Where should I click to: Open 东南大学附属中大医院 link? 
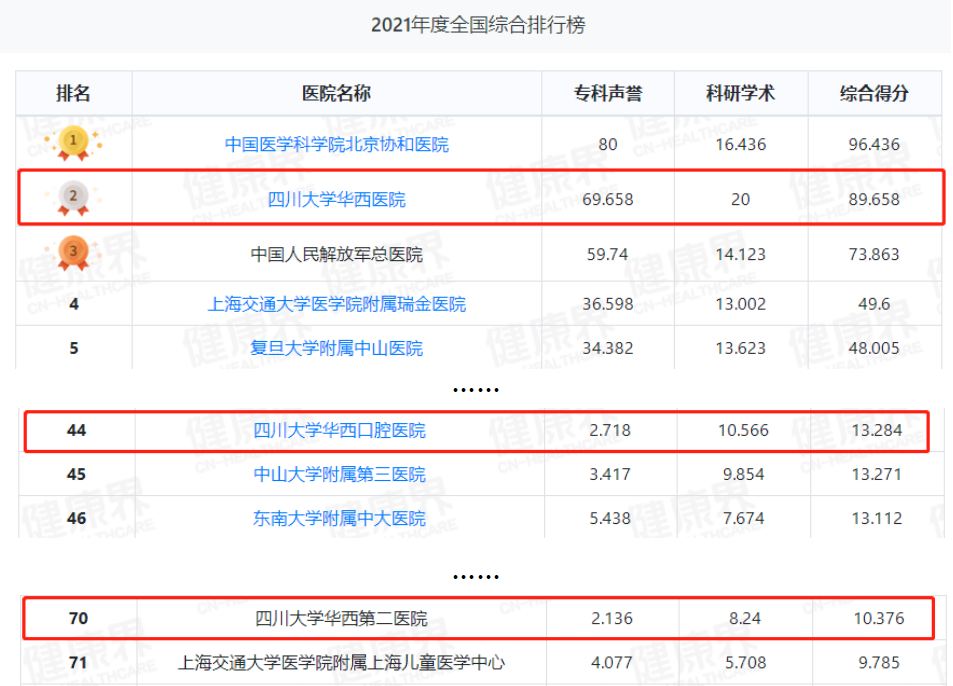339,518
